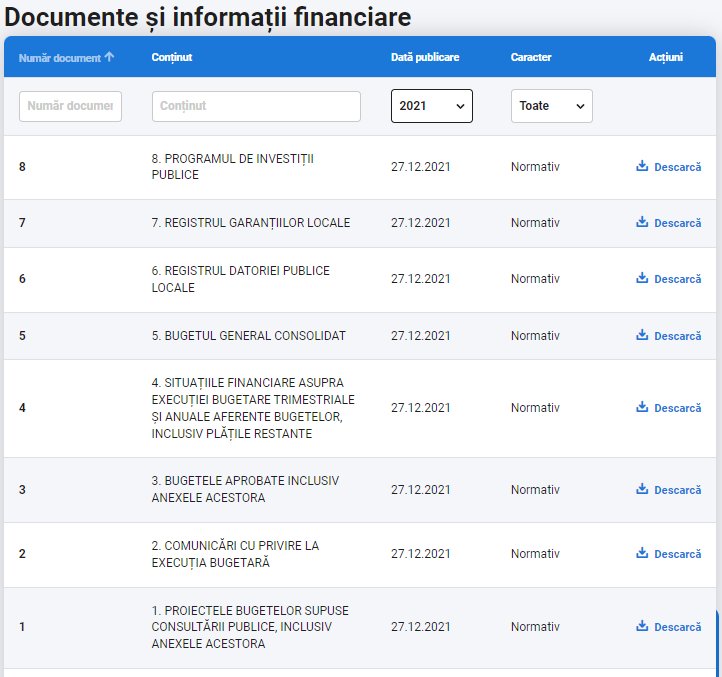Image resolution: width=722 pixels, height=677 pixels.
Task: Click Descarcă for Situațiile Financiare row
Action: 677,408
